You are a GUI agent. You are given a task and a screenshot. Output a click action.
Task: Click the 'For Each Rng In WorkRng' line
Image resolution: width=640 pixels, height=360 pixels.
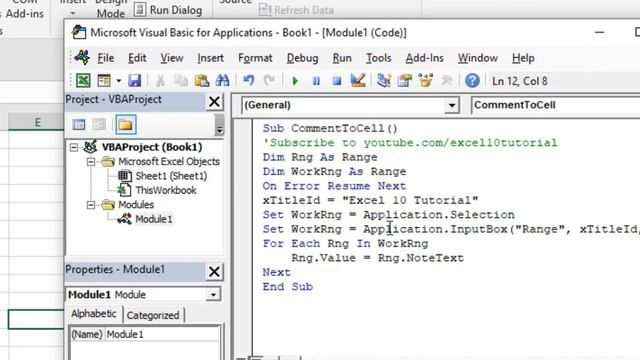[345, 244]
